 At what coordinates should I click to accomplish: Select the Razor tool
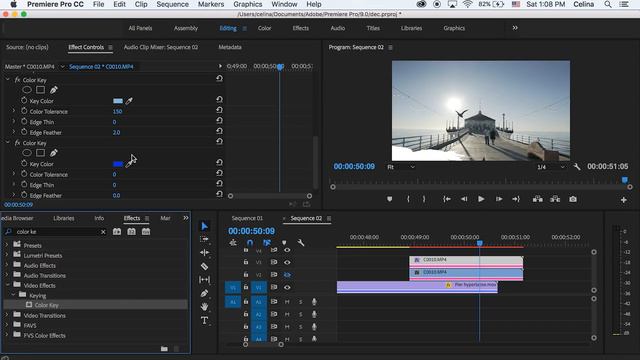(x=204, y=266)
